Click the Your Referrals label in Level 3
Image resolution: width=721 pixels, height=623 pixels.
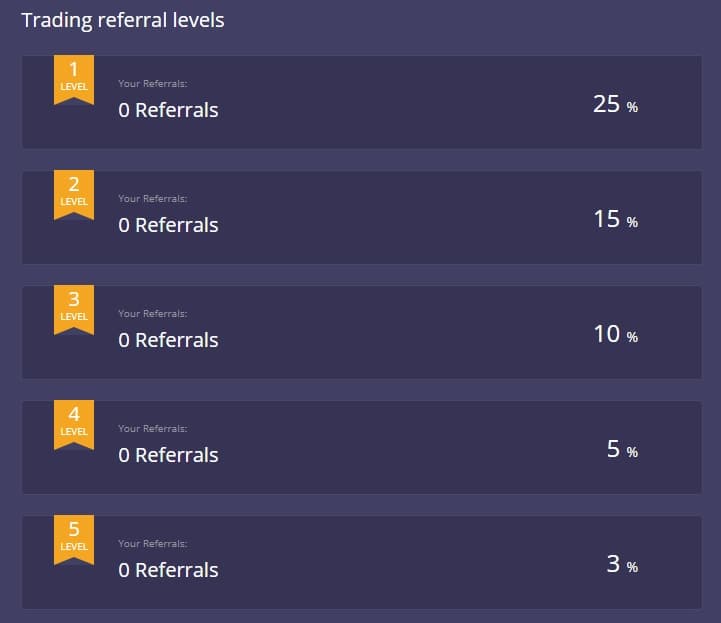point(152,314)
